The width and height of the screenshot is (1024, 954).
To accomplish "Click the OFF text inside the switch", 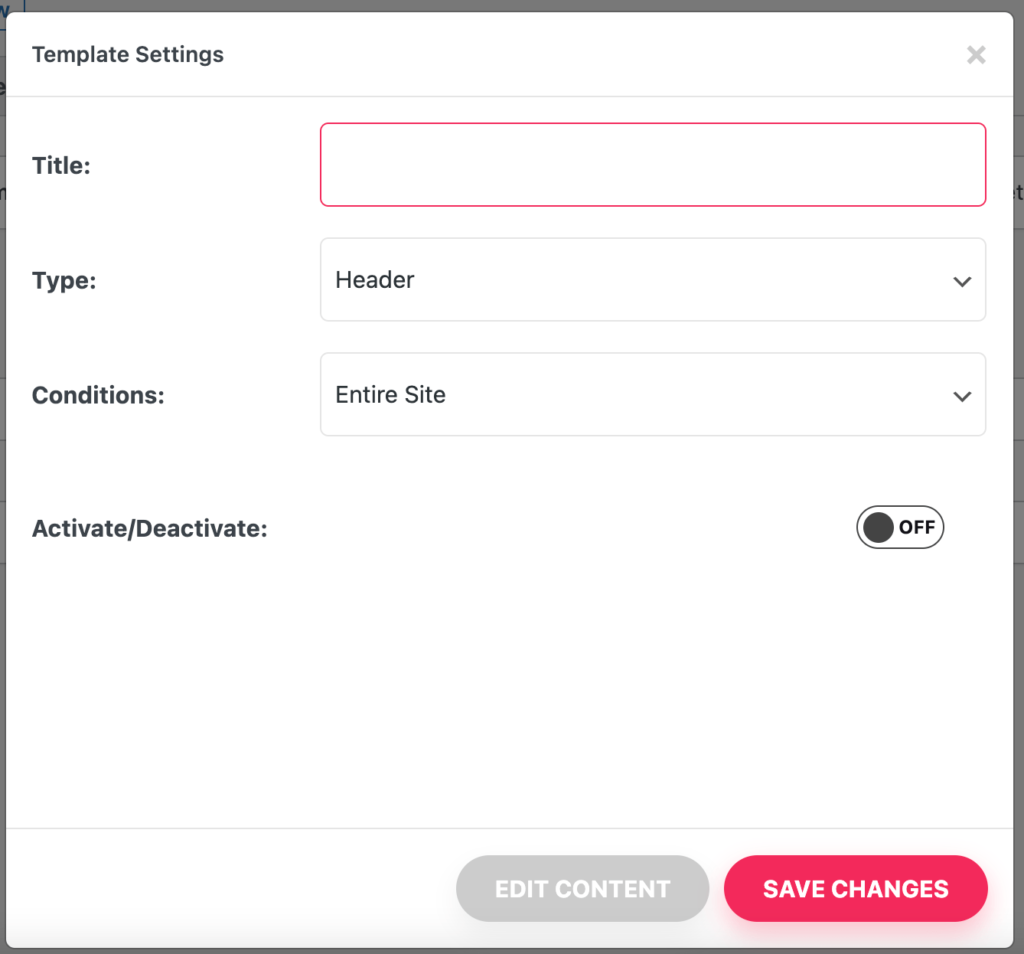I will pyautogui.click(x=916, y=528).
